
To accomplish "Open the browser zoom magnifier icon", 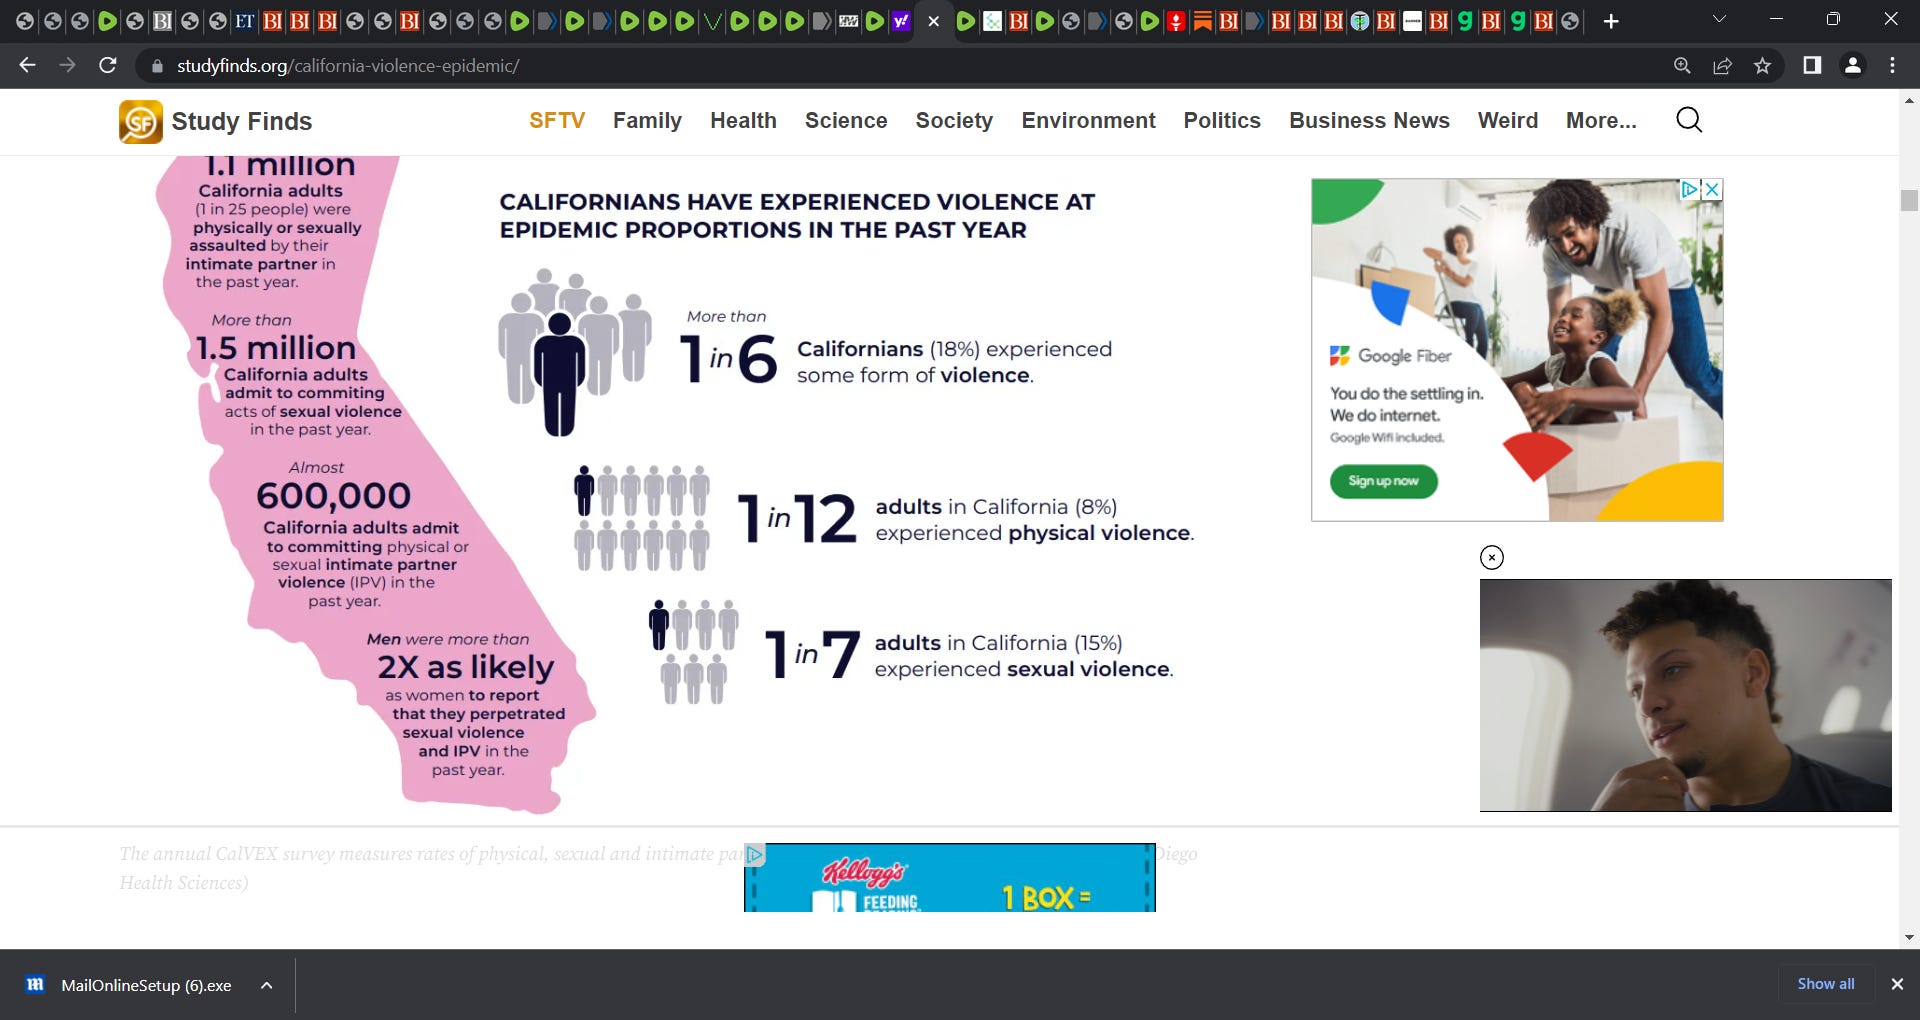I will pyautogui.click(x=1682, y=66).
